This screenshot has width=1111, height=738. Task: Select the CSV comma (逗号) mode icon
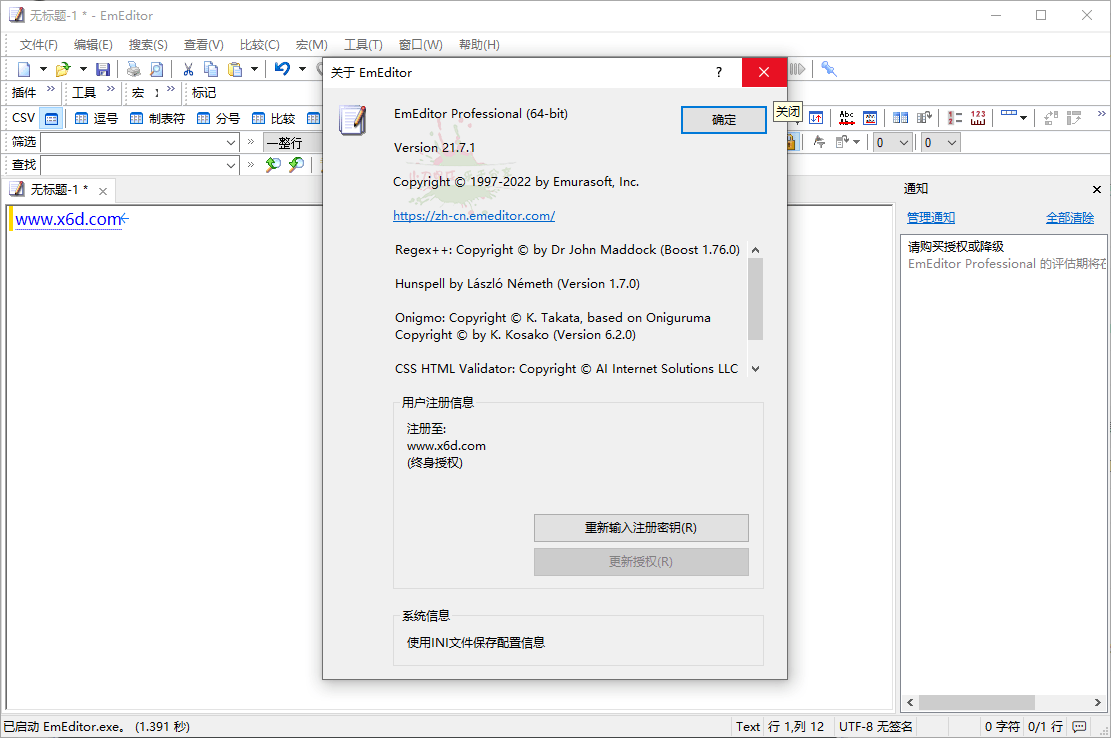[x=81, y=118]
